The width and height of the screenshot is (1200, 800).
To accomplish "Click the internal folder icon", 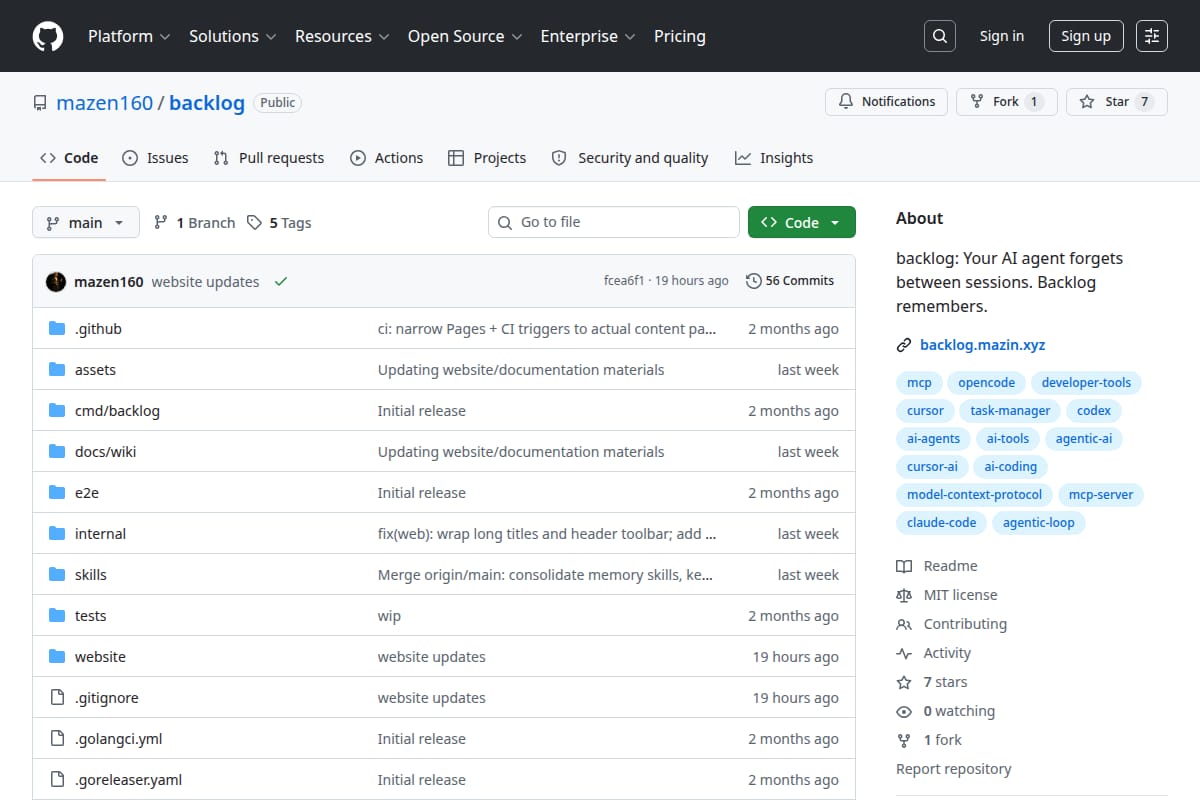I will pyautogui.click(x=57, y=534).
